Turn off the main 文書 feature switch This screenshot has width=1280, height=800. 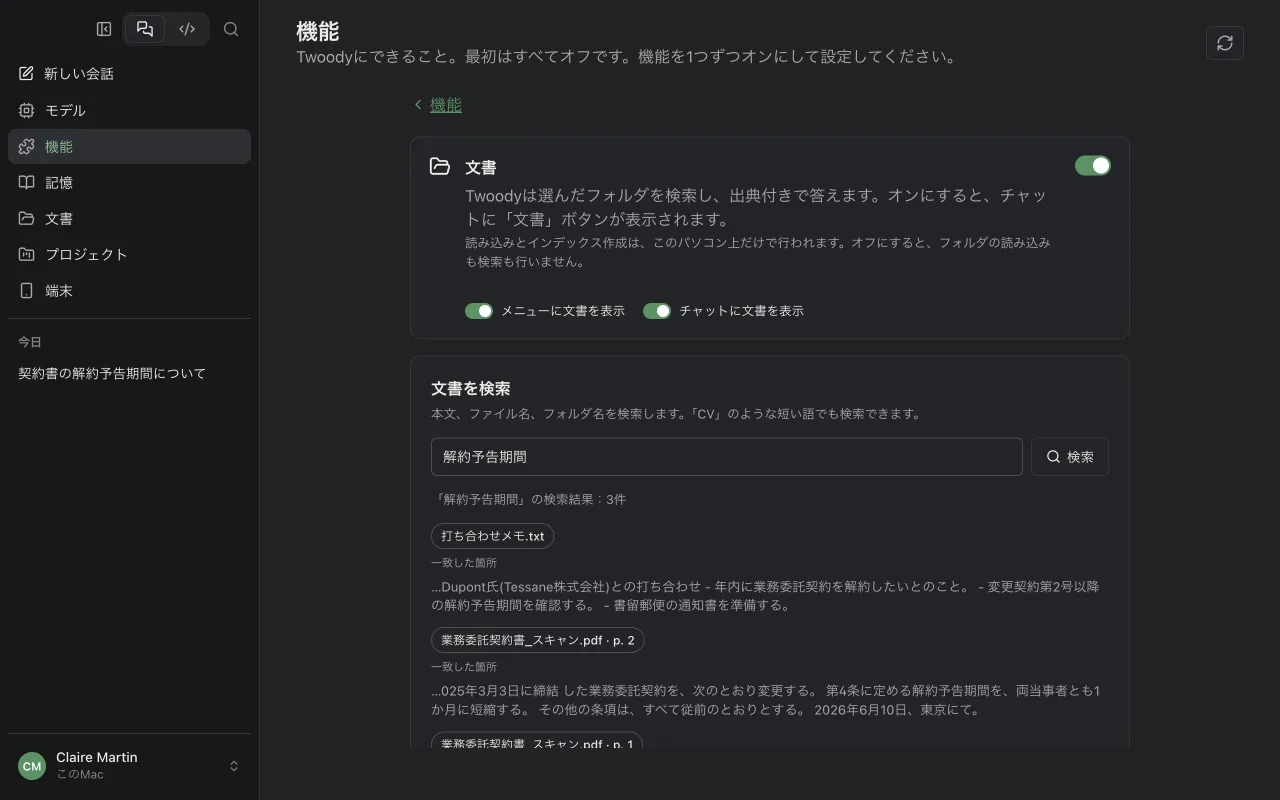click(1093, 165)
